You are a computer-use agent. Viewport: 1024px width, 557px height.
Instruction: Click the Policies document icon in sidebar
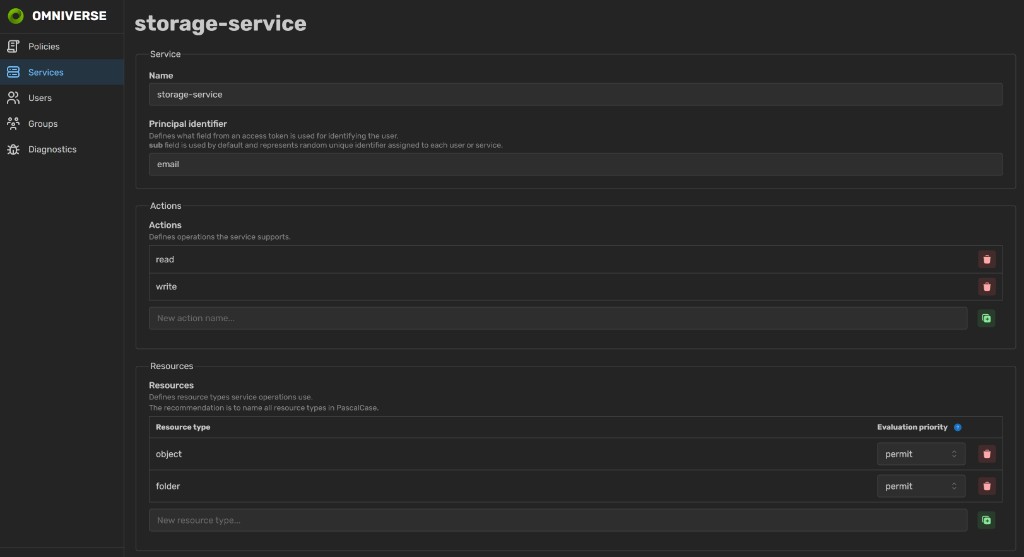(x=13, y=46)
